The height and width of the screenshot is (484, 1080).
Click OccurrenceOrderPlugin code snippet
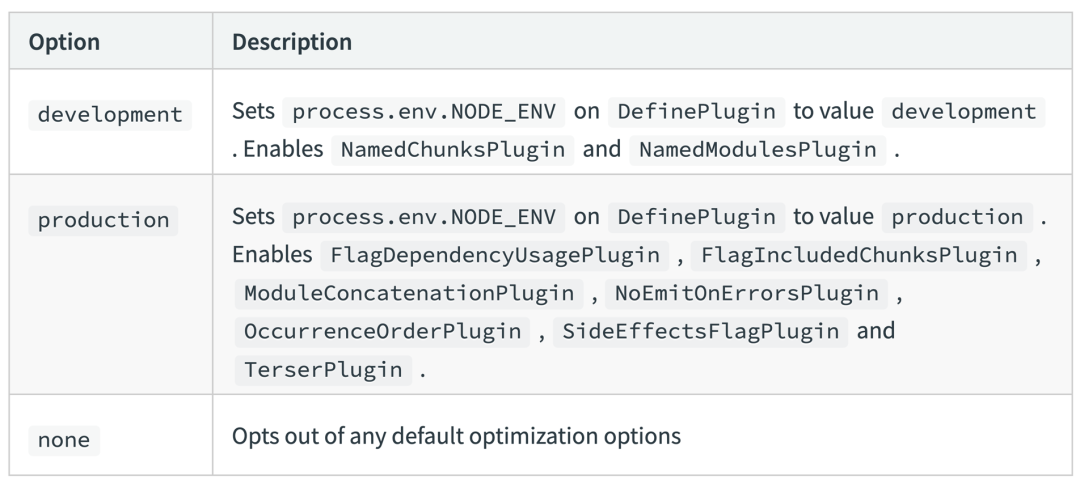[x=381, y=331]
